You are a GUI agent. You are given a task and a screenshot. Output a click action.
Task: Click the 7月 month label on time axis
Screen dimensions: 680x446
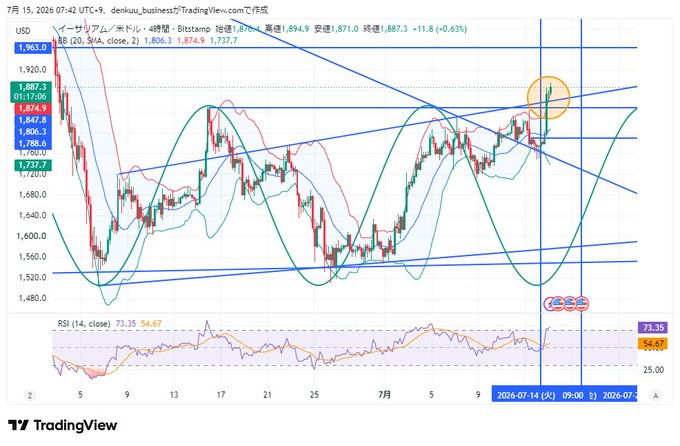[x=385, y=395]
